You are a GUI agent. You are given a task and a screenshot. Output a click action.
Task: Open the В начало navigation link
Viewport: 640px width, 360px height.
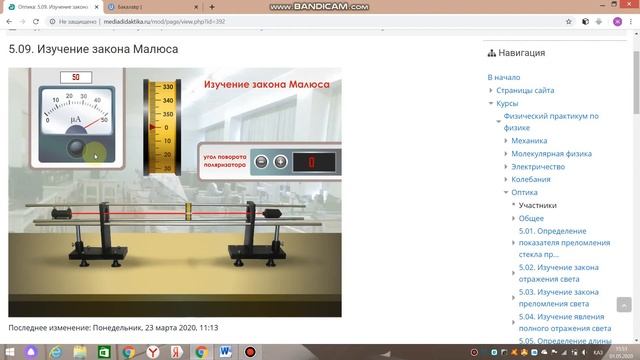point(504,77)
